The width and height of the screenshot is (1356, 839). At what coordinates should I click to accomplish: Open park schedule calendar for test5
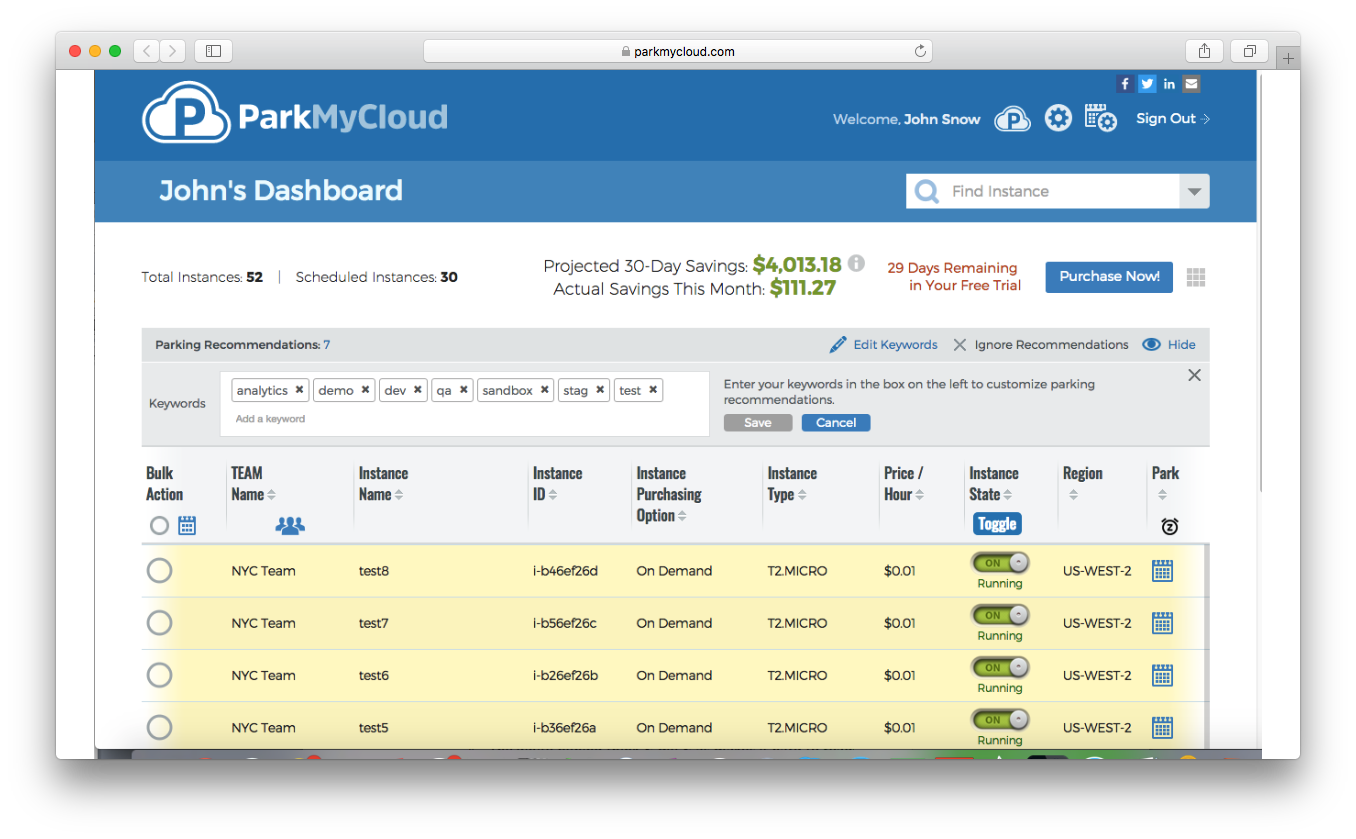1162,727
